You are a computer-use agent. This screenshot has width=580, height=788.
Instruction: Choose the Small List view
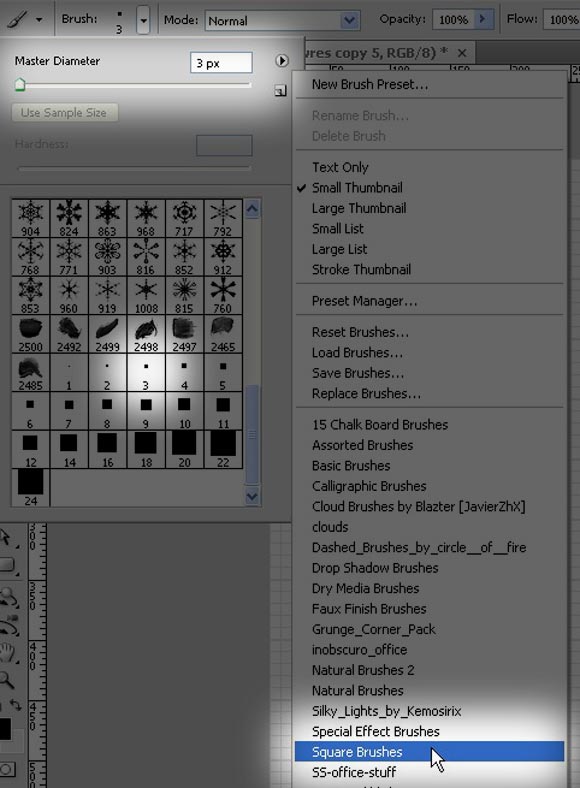point(337,229)
